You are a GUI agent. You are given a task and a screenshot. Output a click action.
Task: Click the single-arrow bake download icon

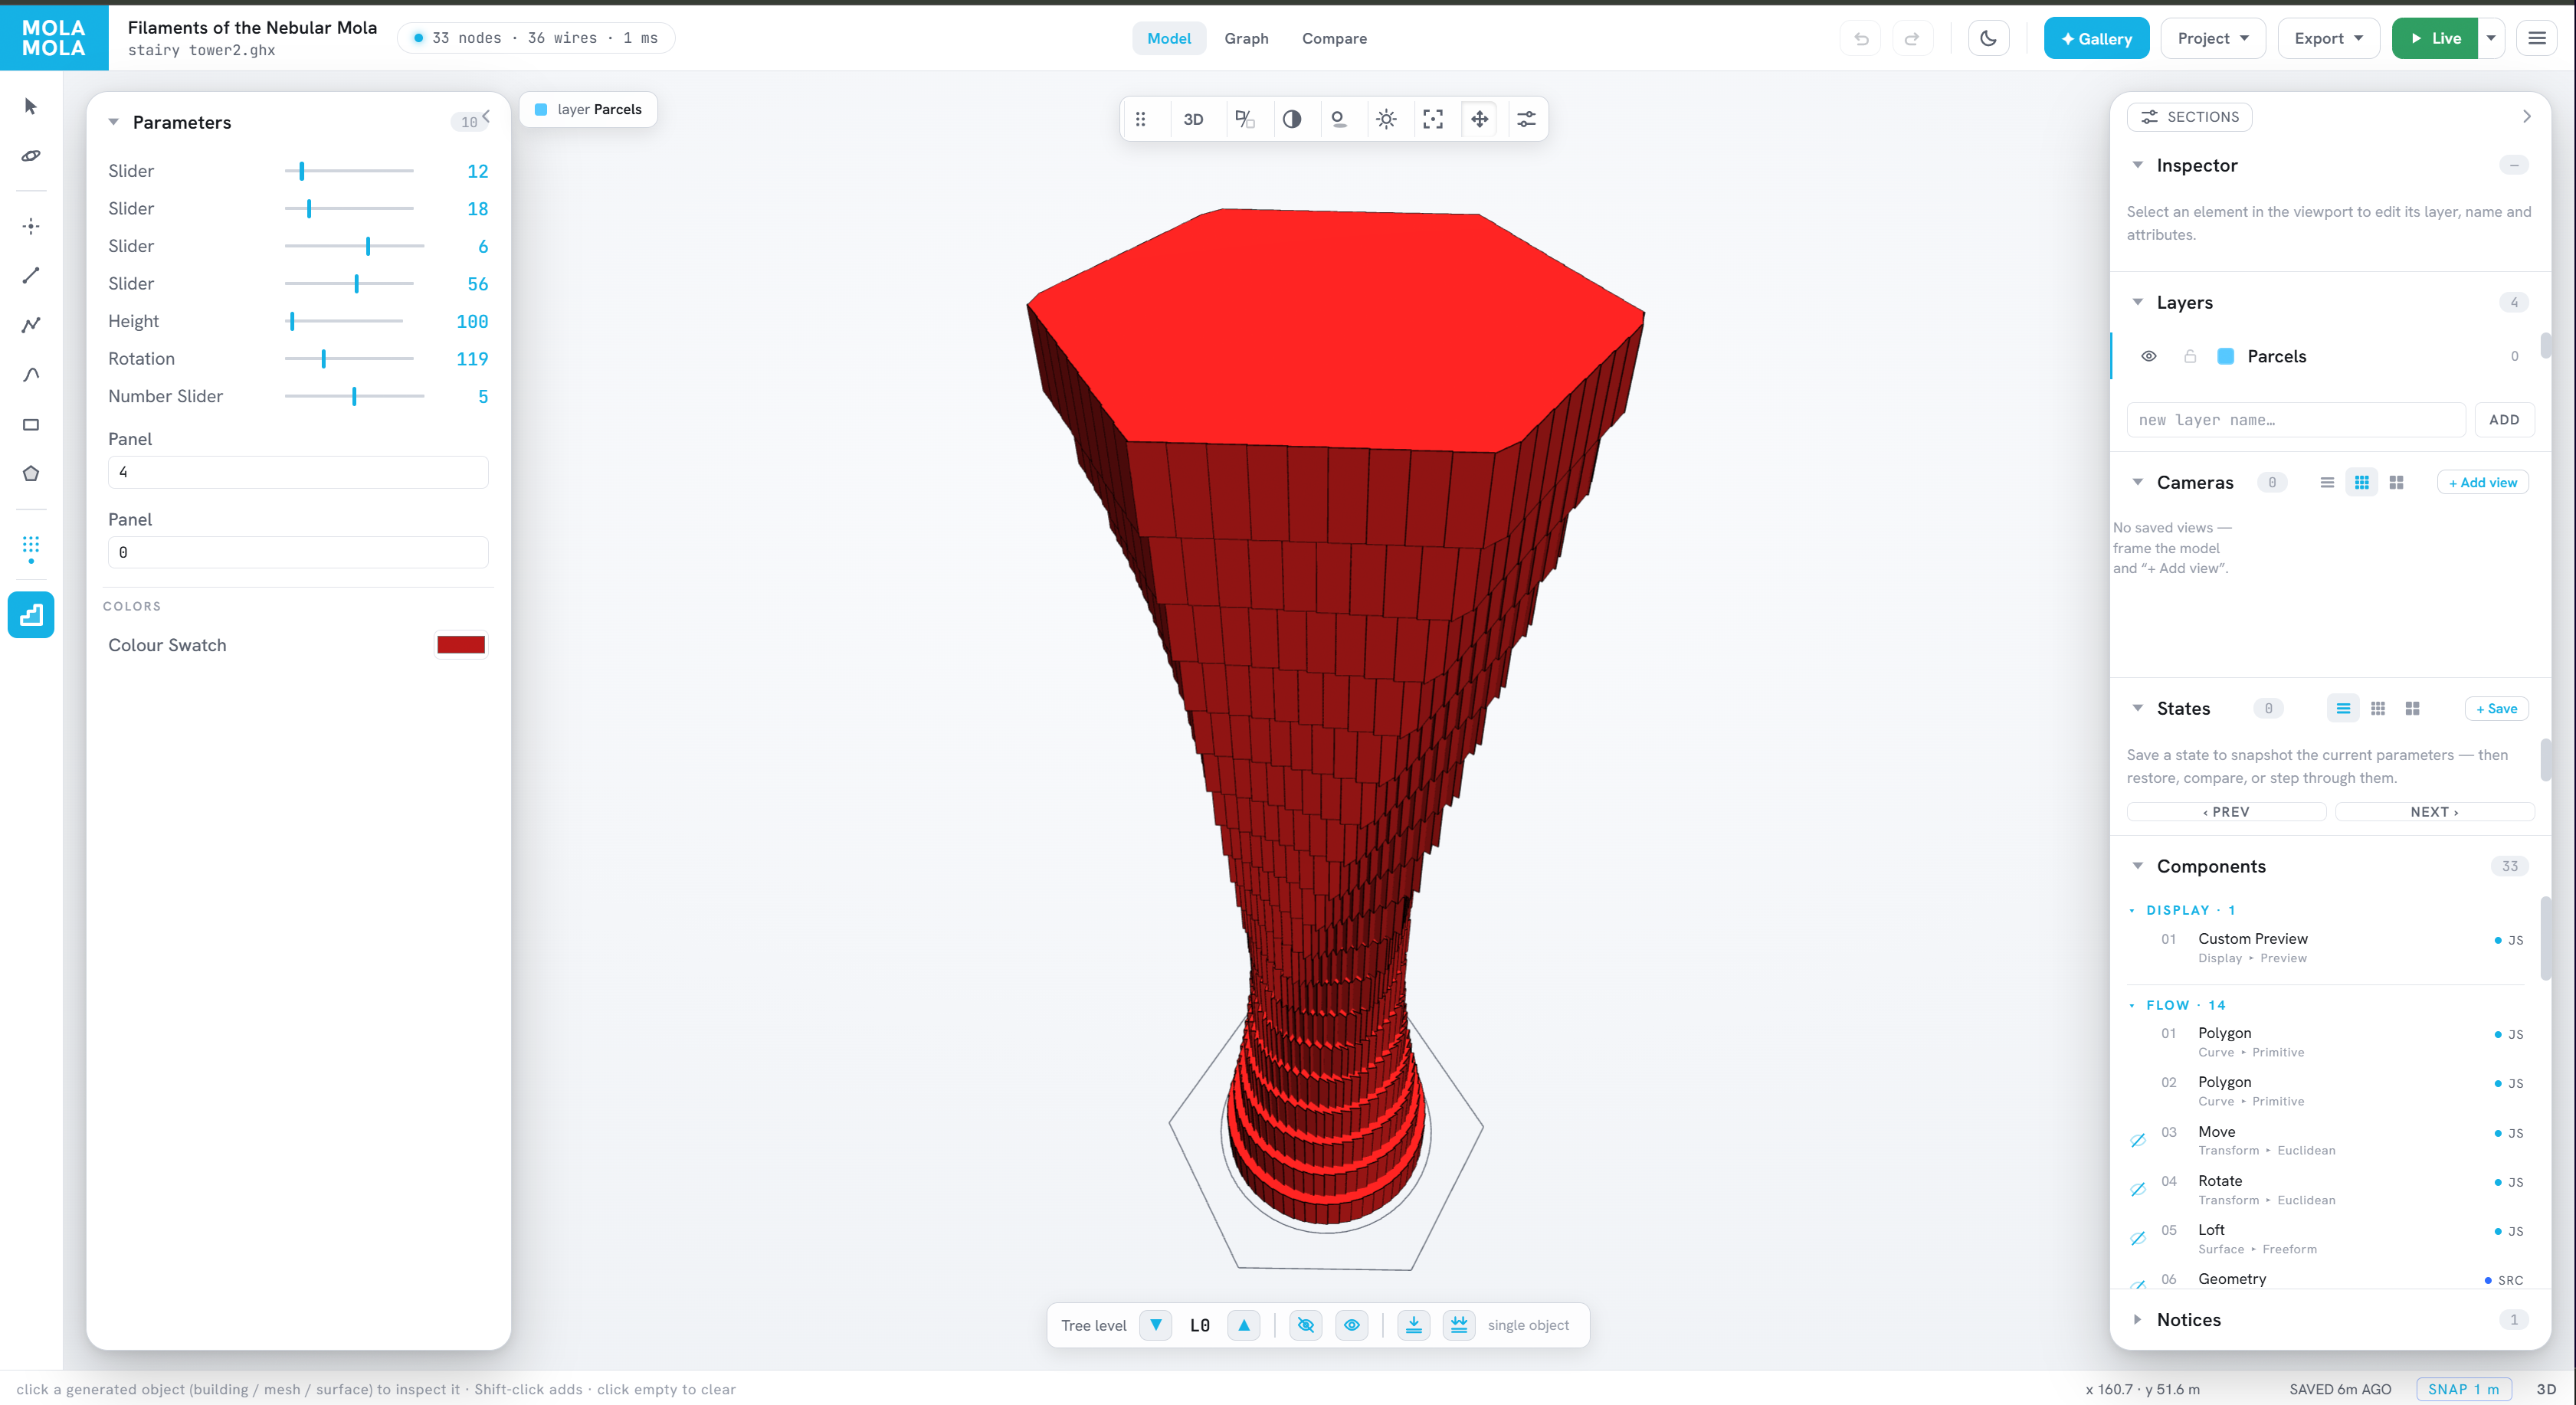point(1414,1325)
